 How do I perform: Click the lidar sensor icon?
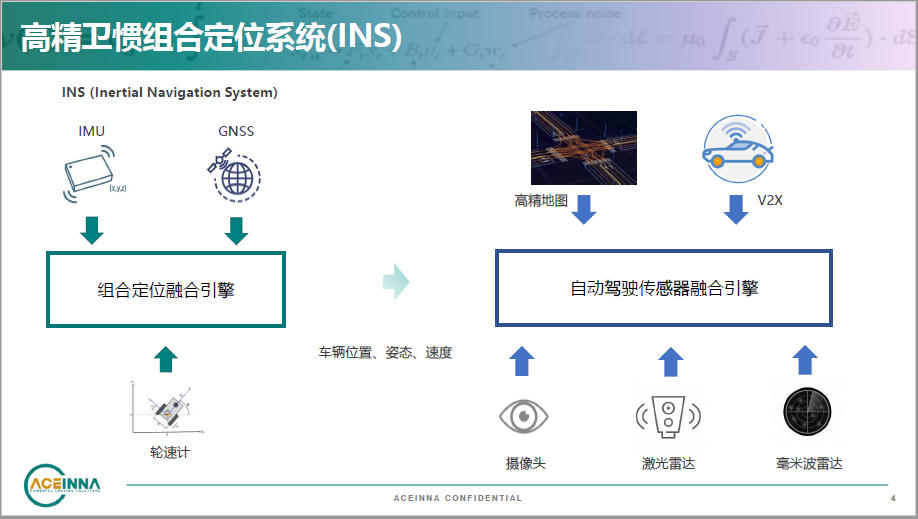(x=668, y=416)
